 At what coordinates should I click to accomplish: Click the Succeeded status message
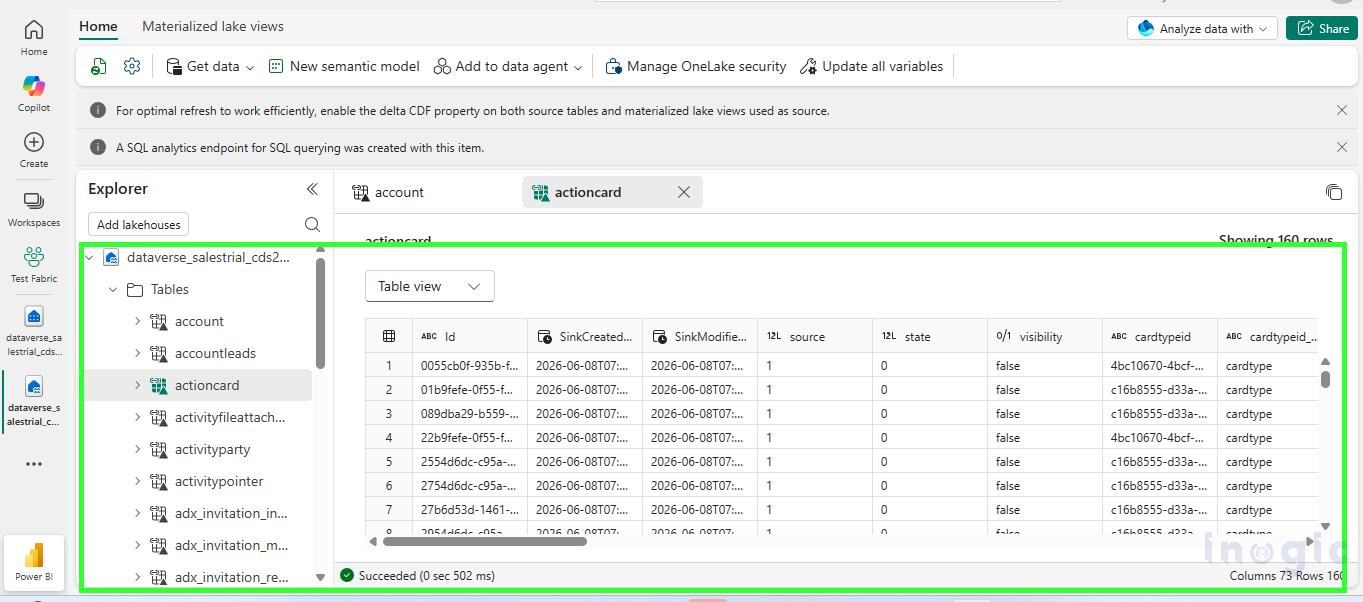[x=417, y=575]
